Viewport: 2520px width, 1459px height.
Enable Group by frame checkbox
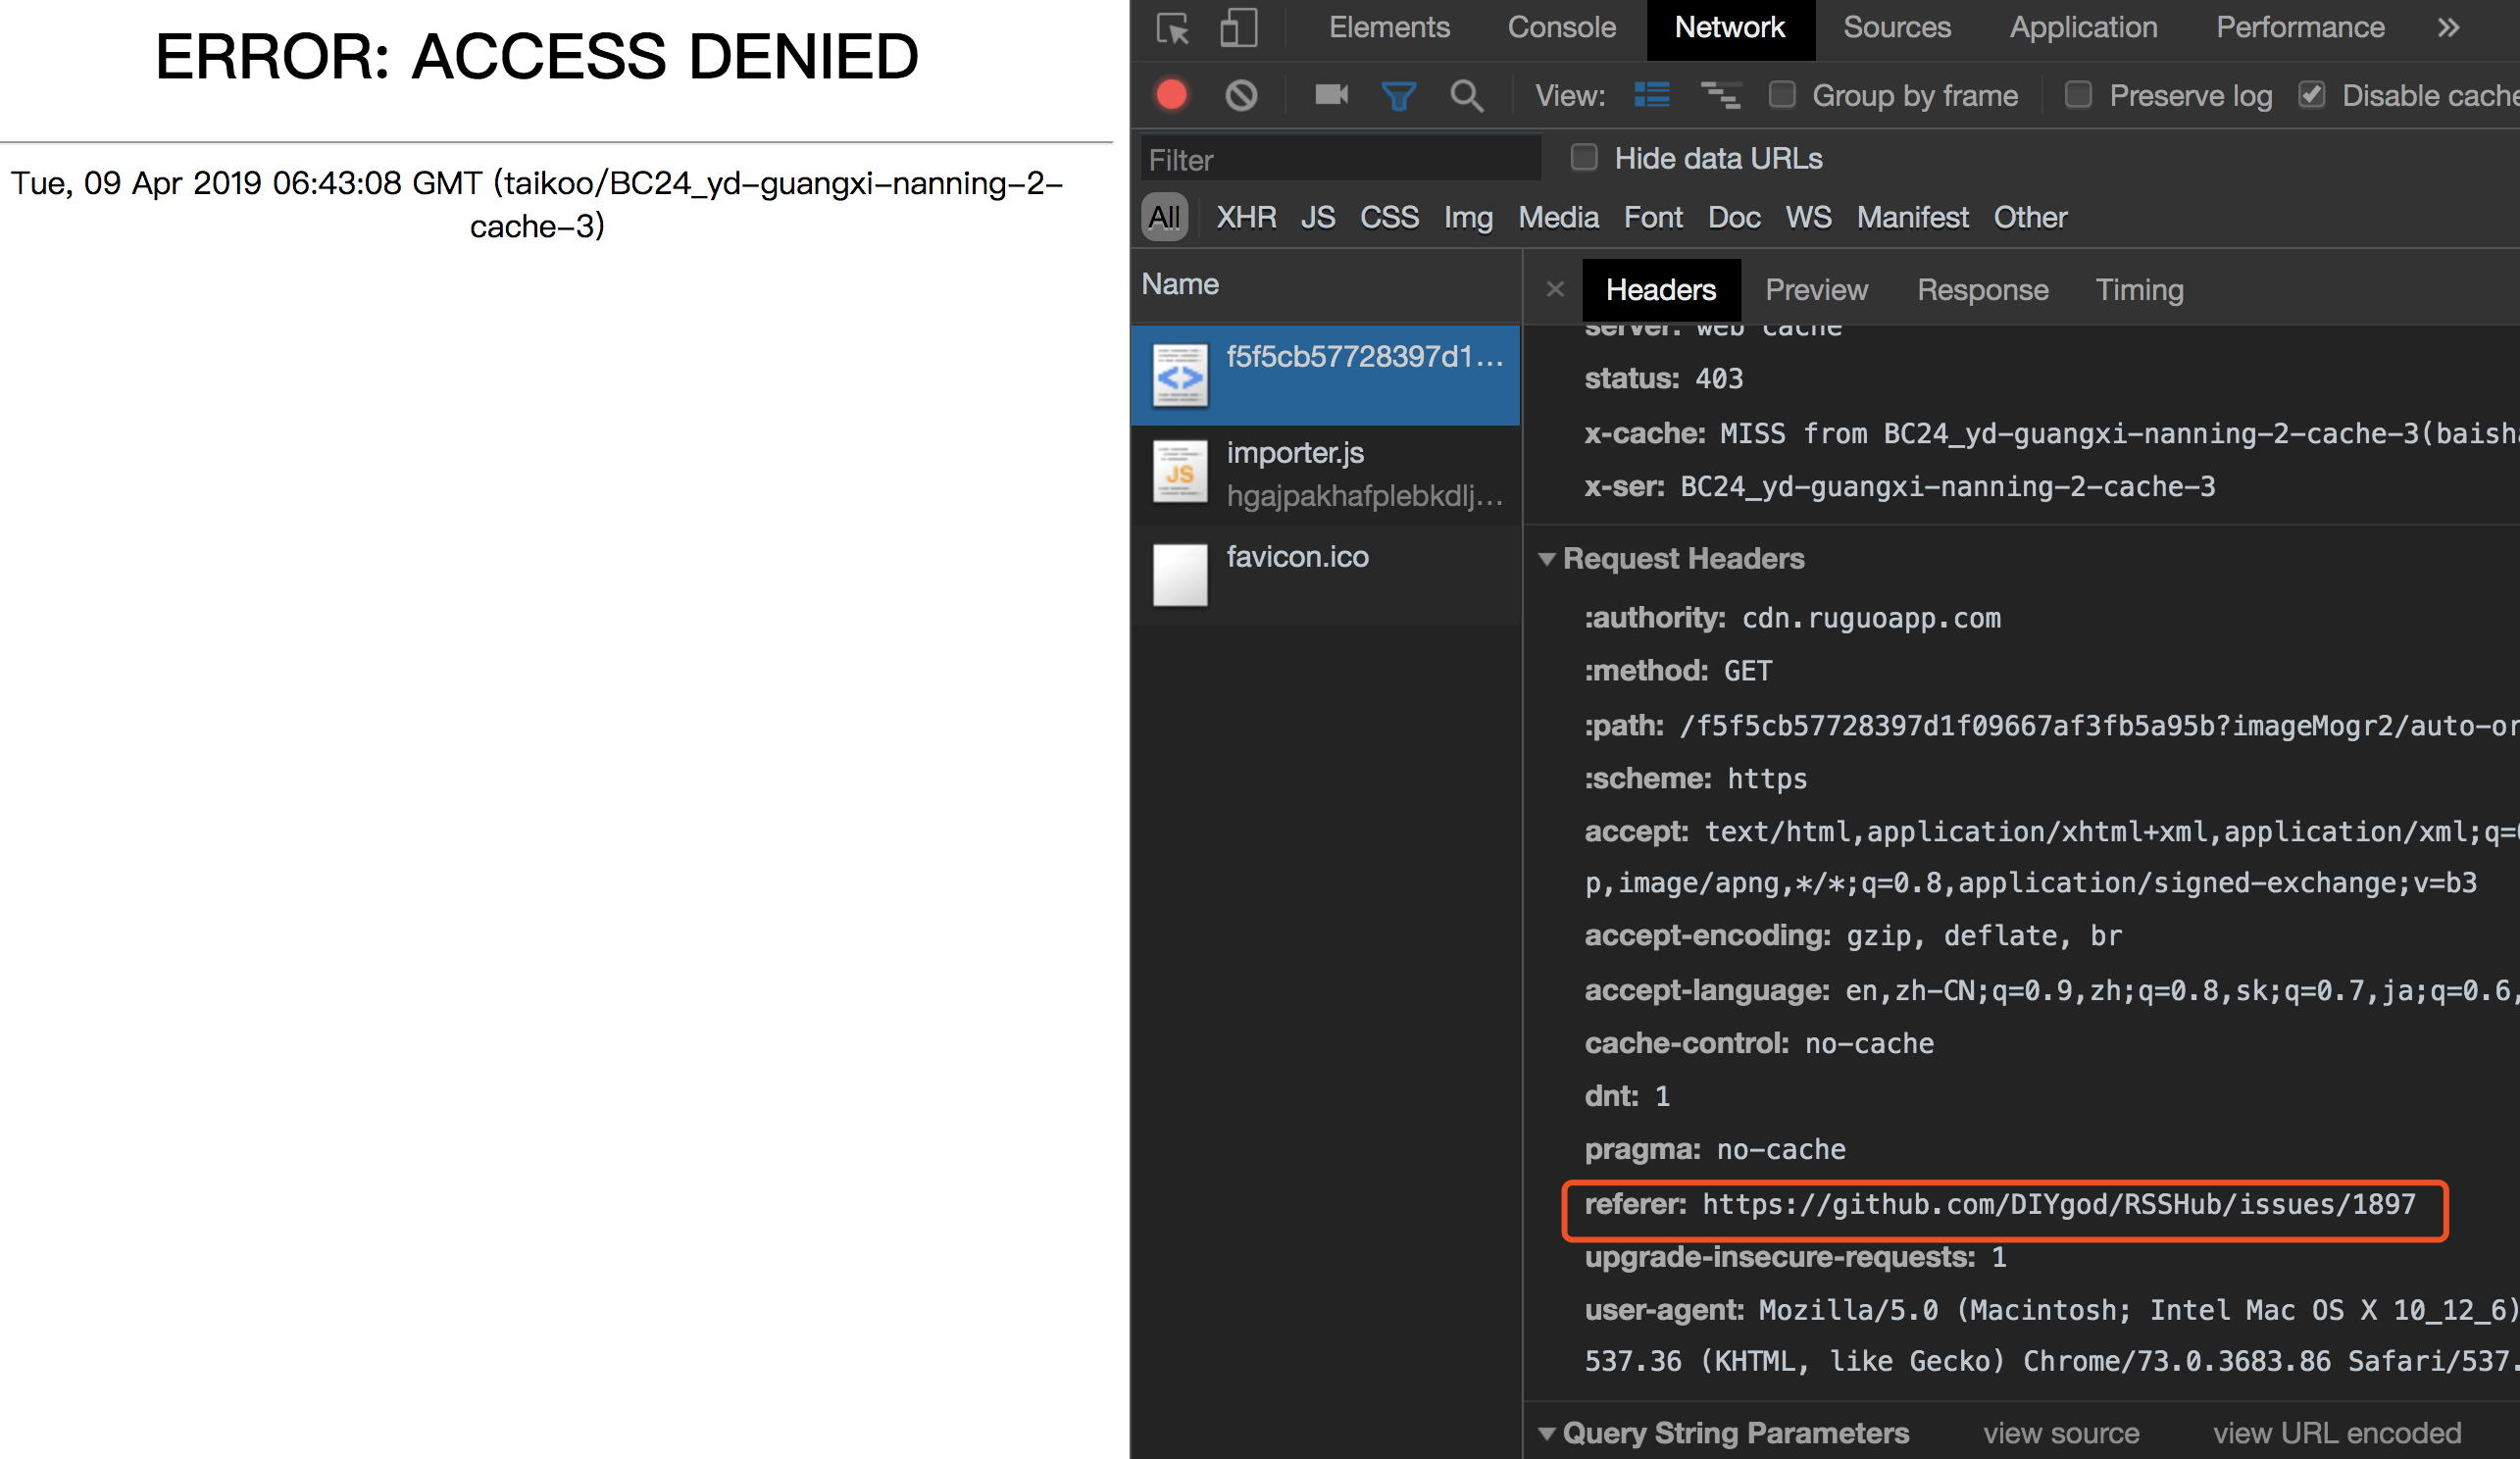(x=1782, y=95)
